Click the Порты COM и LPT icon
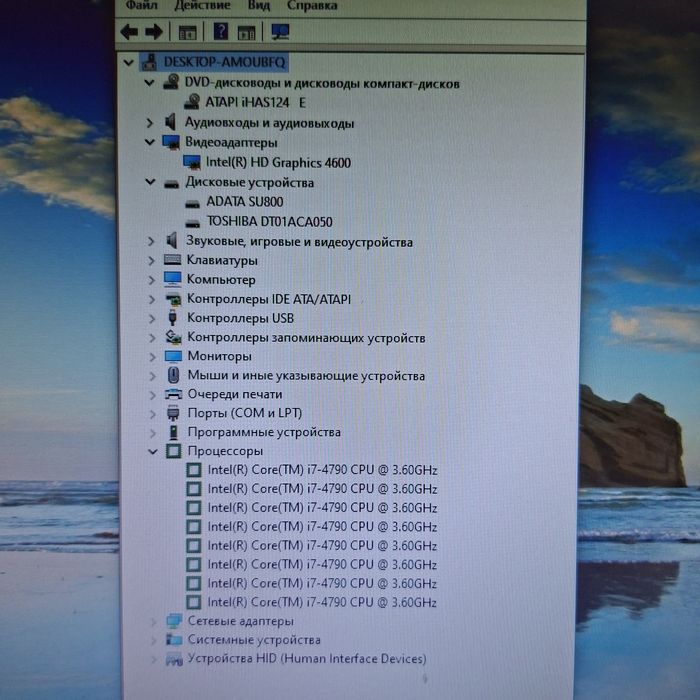 point(173,413)
